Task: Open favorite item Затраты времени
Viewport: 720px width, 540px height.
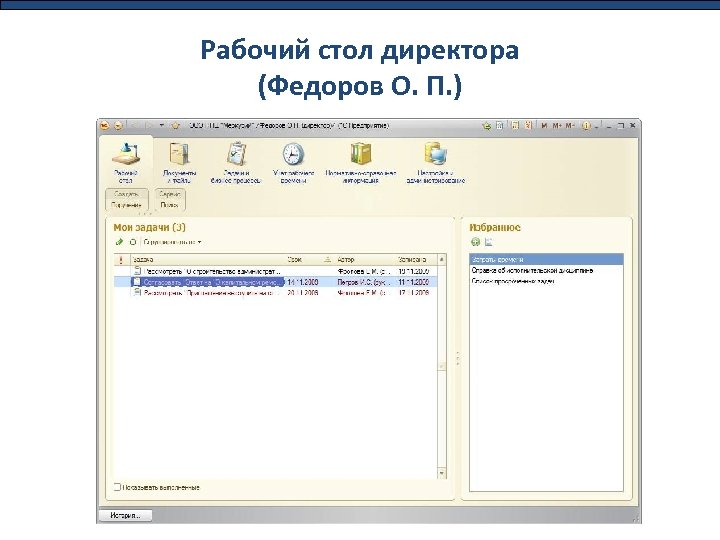Action: (x=546, y=259)
